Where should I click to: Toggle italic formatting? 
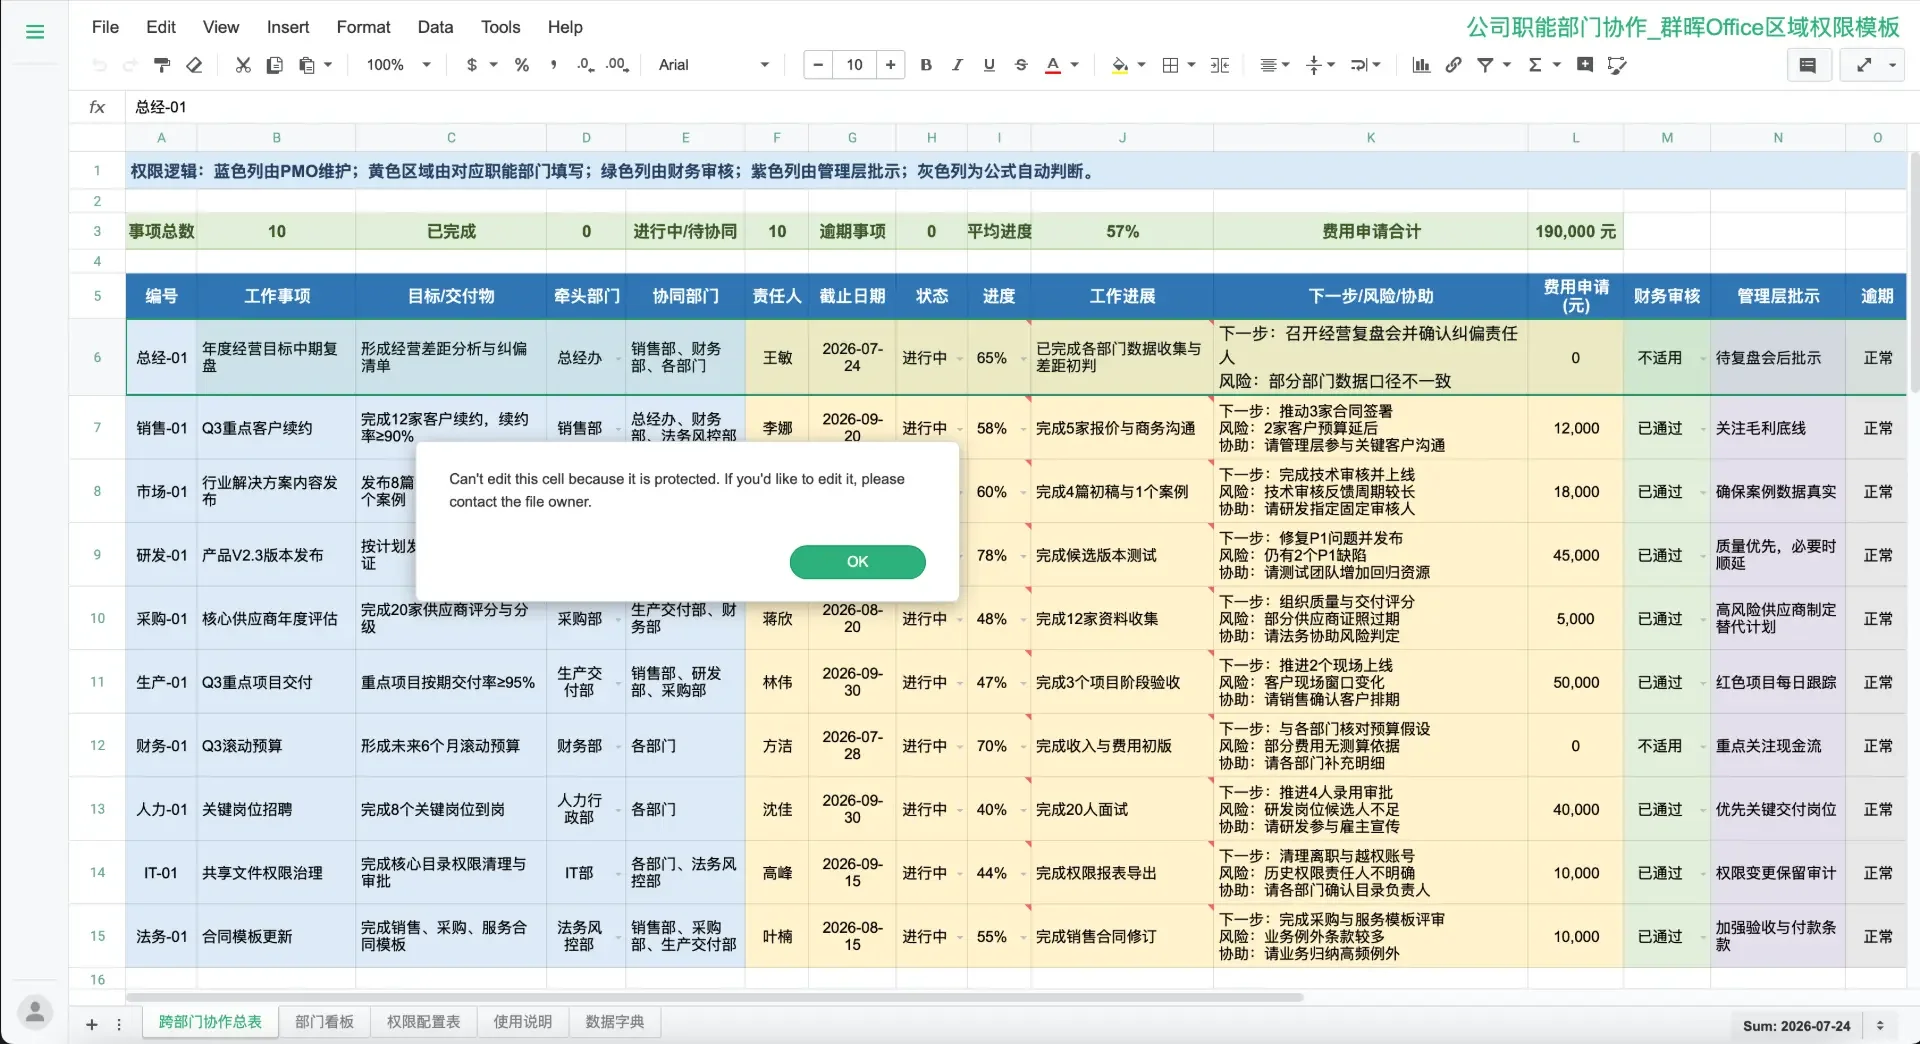click(957, 65)
